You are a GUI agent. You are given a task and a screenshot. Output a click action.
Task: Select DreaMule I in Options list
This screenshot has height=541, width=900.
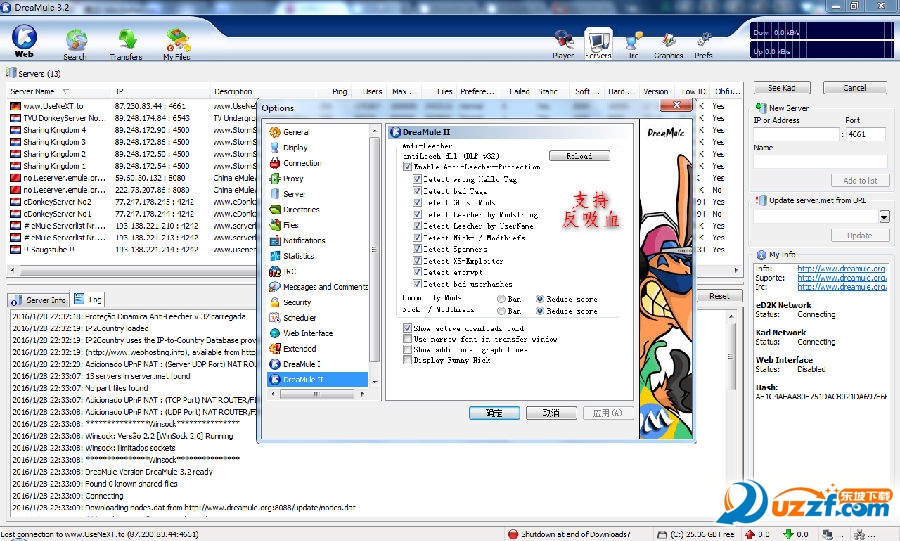[x=295, y=364]
